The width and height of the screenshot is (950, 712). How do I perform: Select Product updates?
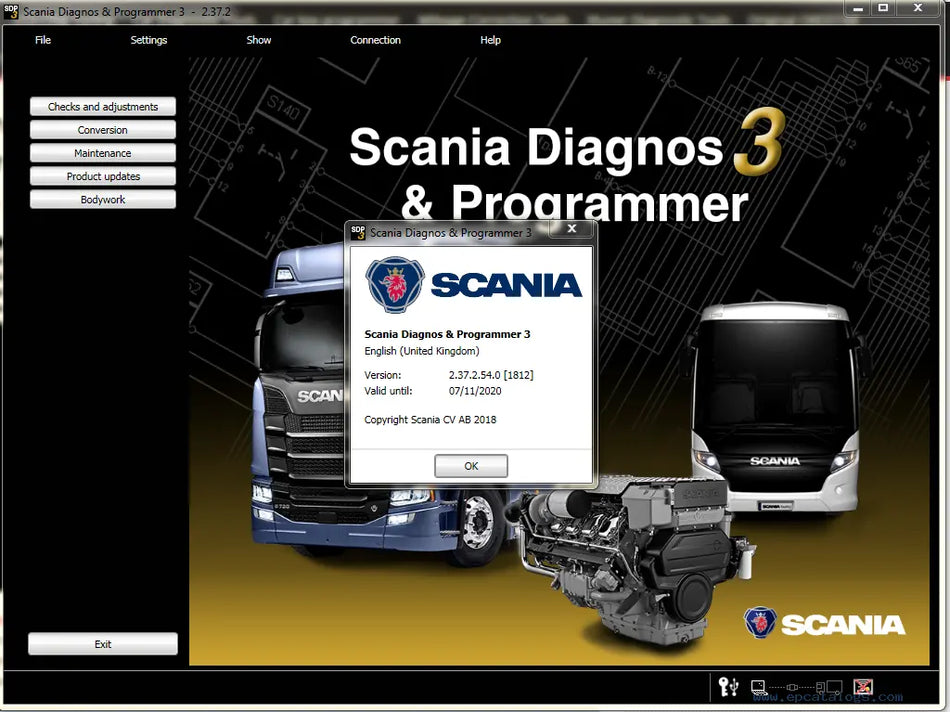pos(102,175)
